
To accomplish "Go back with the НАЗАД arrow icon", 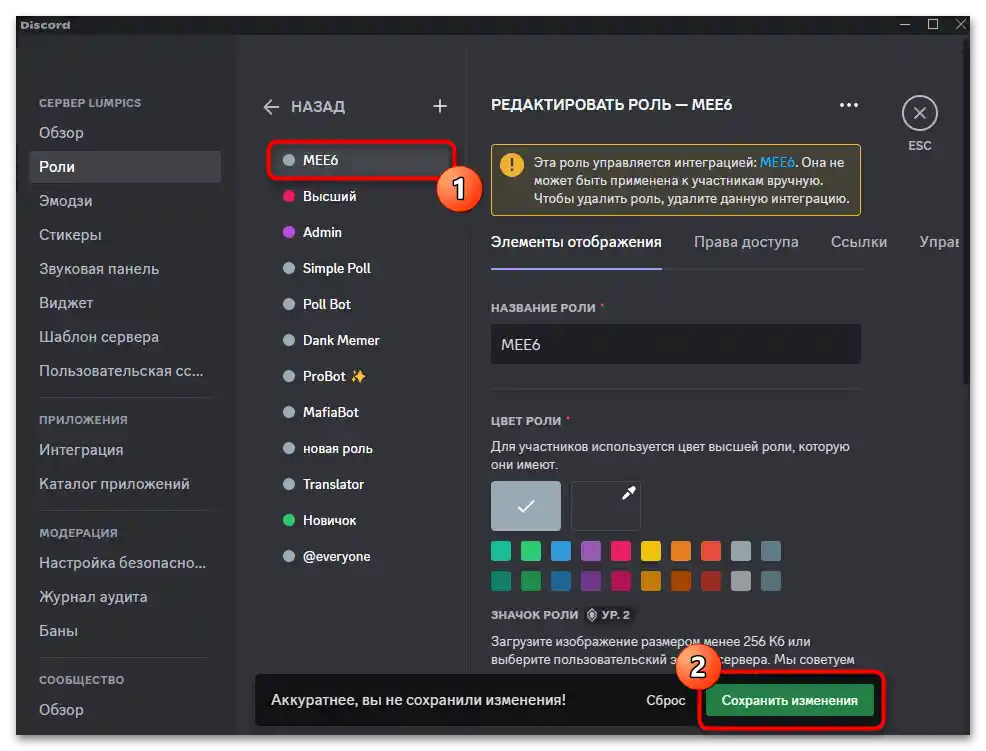I will click(271, 107).
